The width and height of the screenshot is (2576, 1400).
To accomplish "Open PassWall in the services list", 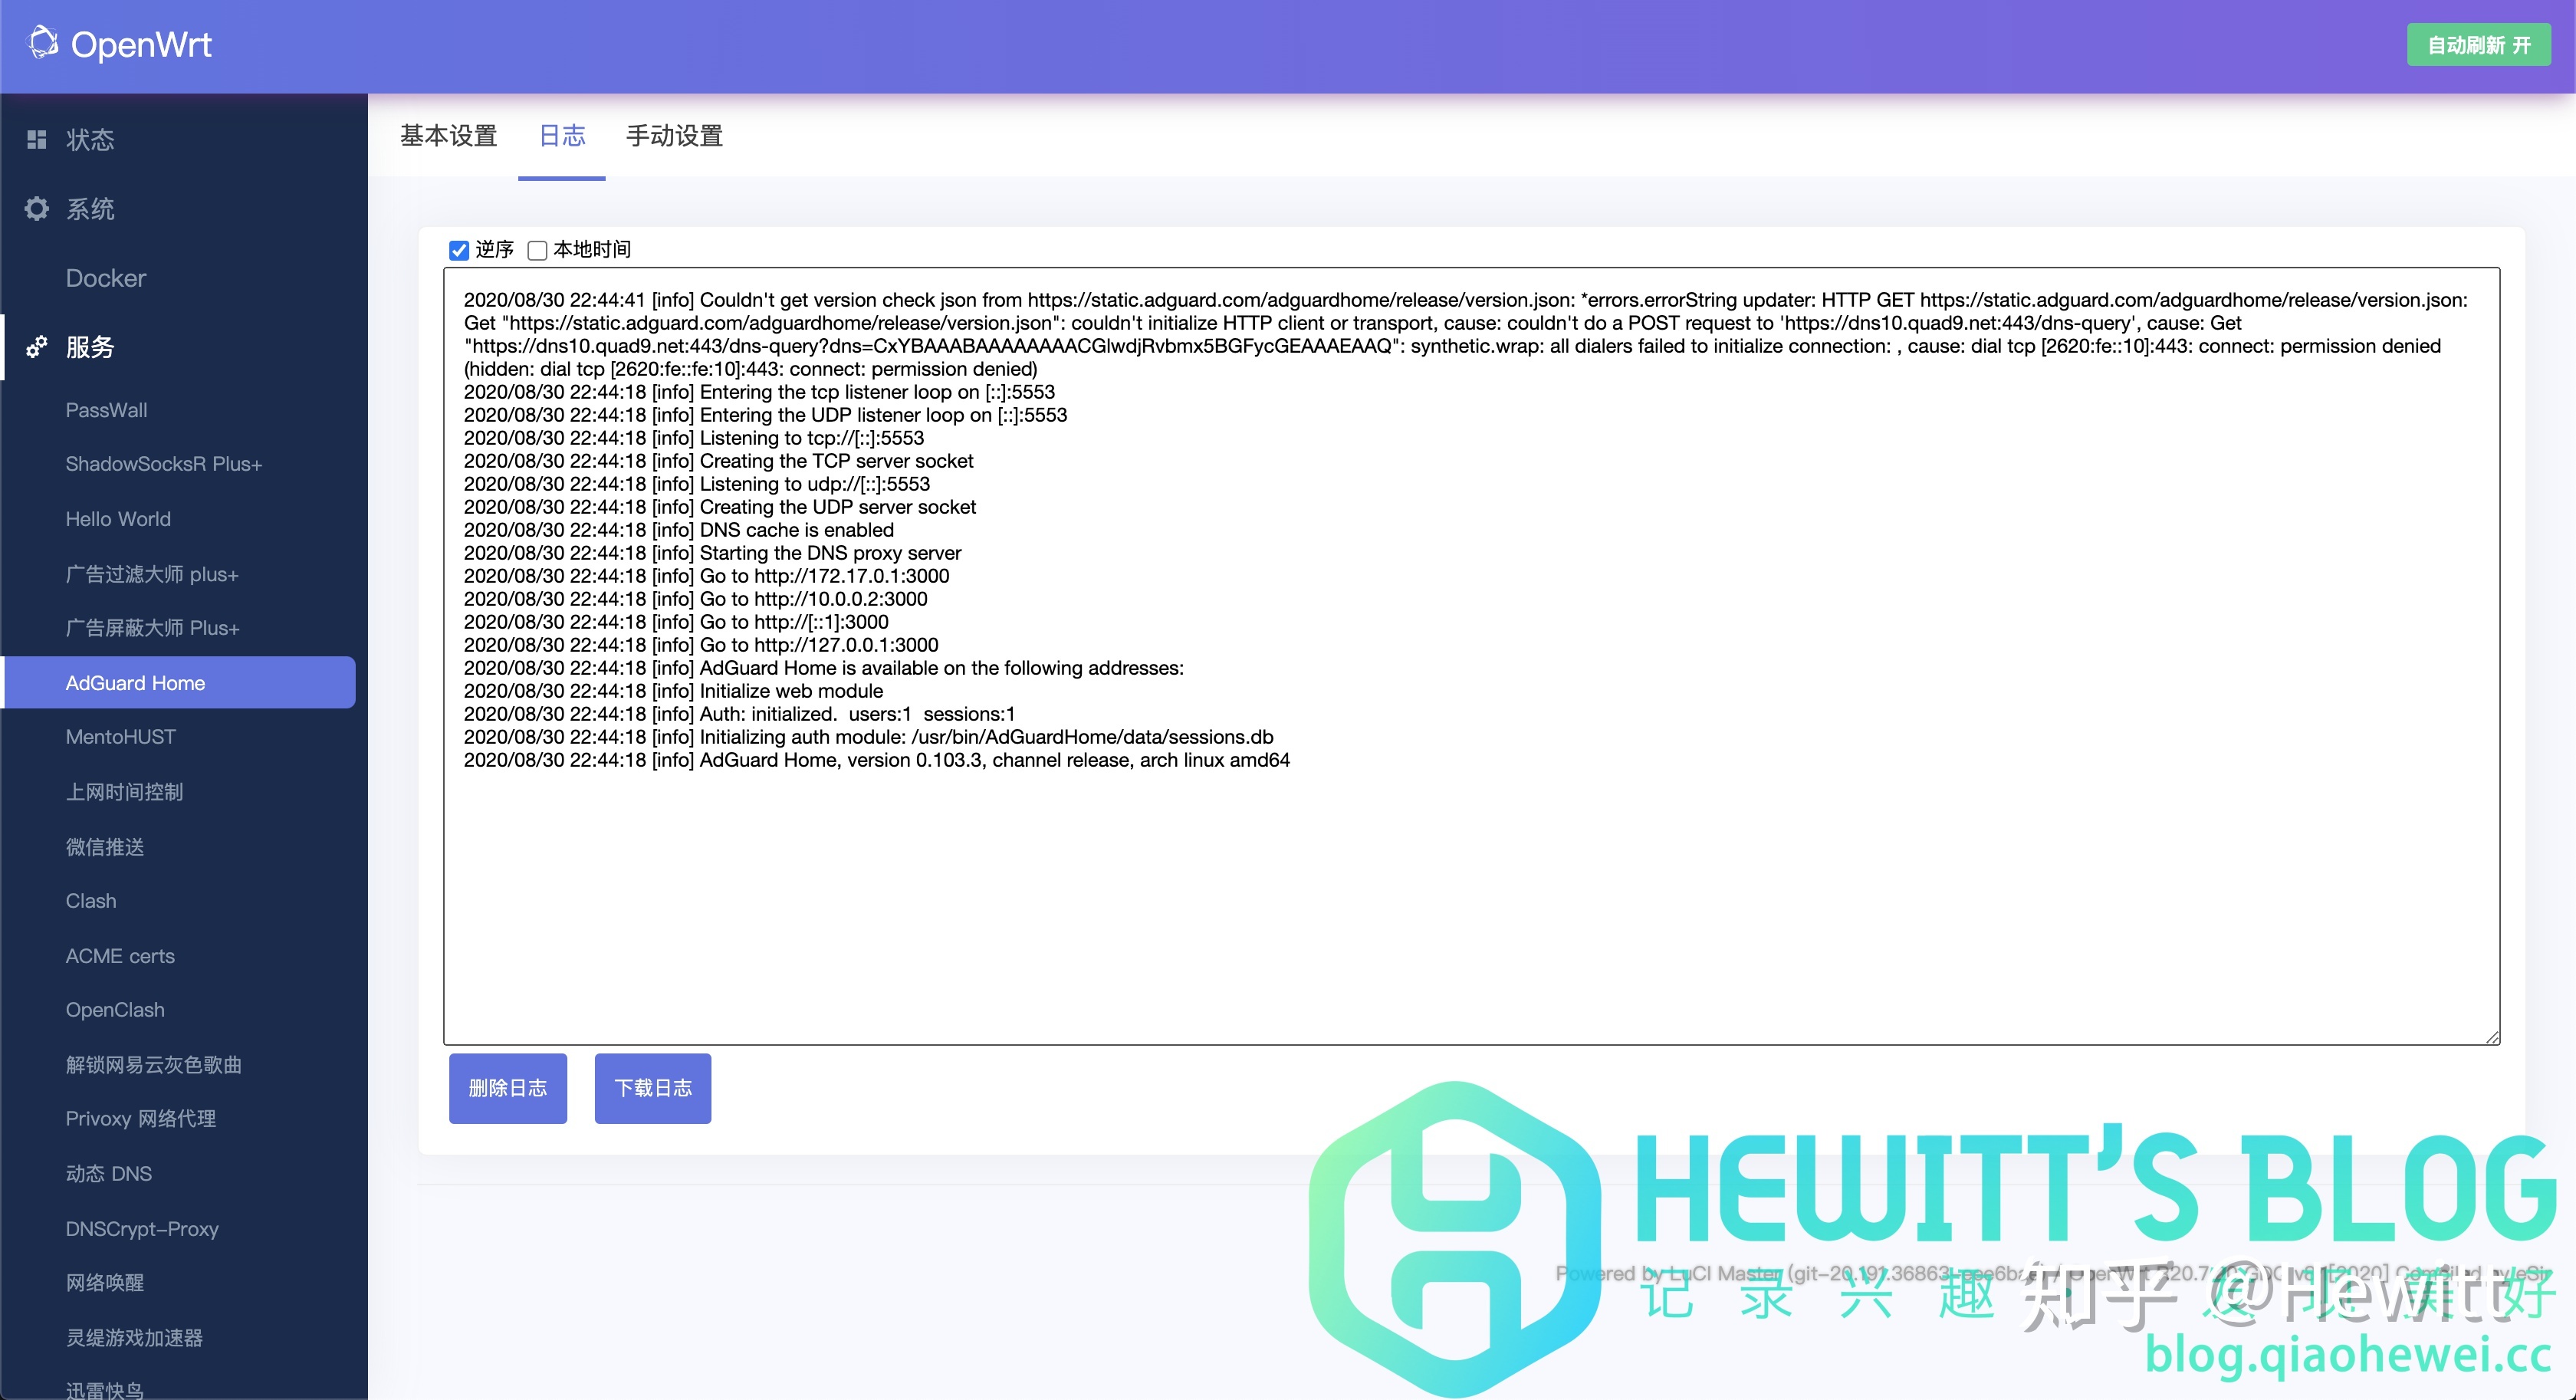I will 106,410.
